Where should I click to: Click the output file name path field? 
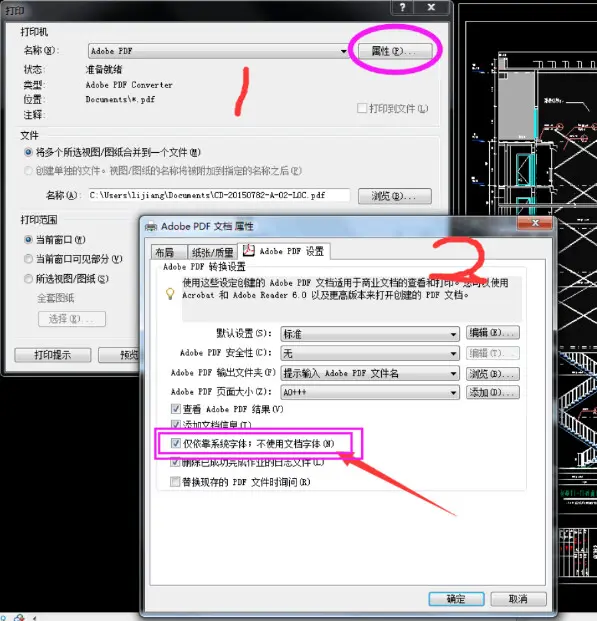point(219,195)
